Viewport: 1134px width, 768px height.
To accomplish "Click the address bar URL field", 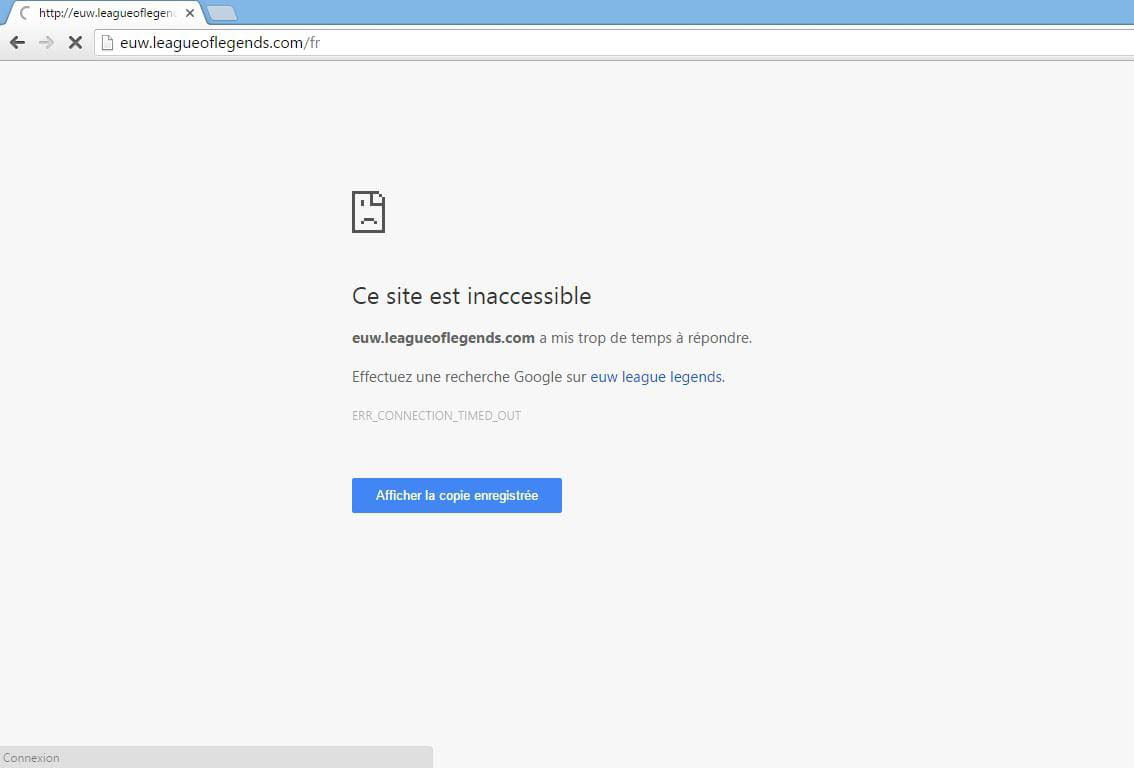I will (x=615, y=43).
